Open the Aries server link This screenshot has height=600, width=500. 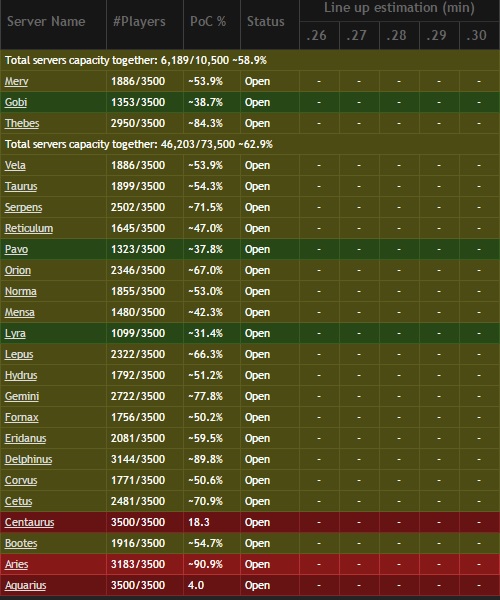[16, 564]
